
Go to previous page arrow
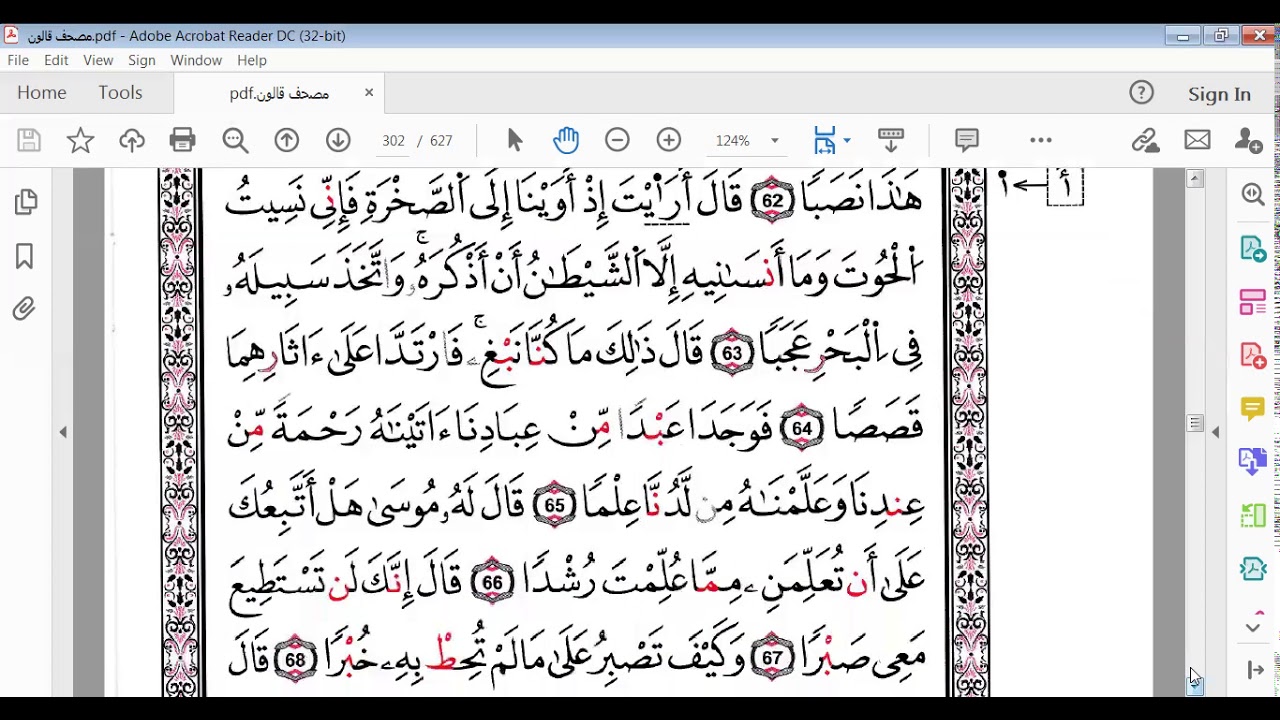(287, 141)
